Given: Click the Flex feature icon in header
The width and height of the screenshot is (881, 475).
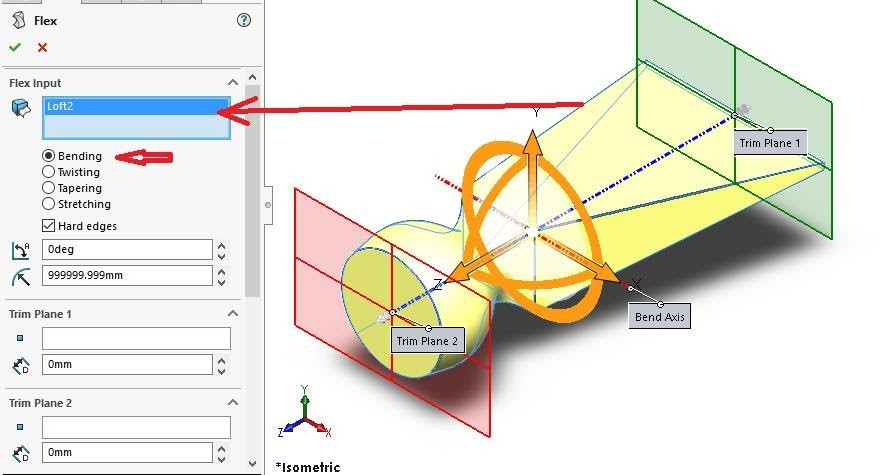Looking at the screenshot, I should (x=18, y=20).
